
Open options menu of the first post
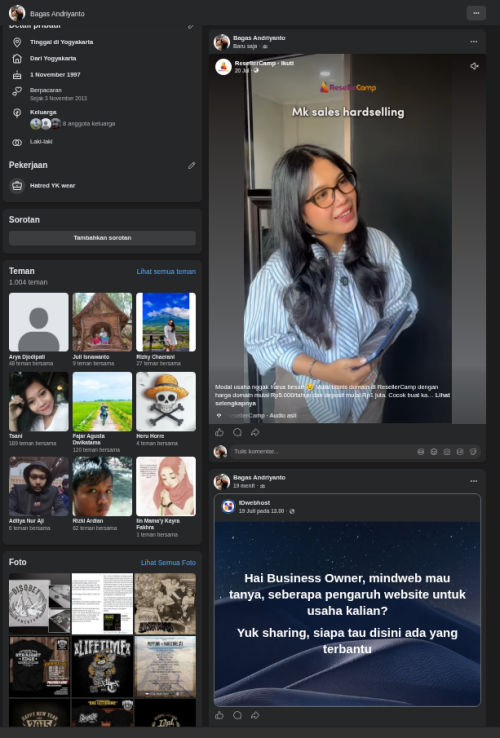[474, 42]
